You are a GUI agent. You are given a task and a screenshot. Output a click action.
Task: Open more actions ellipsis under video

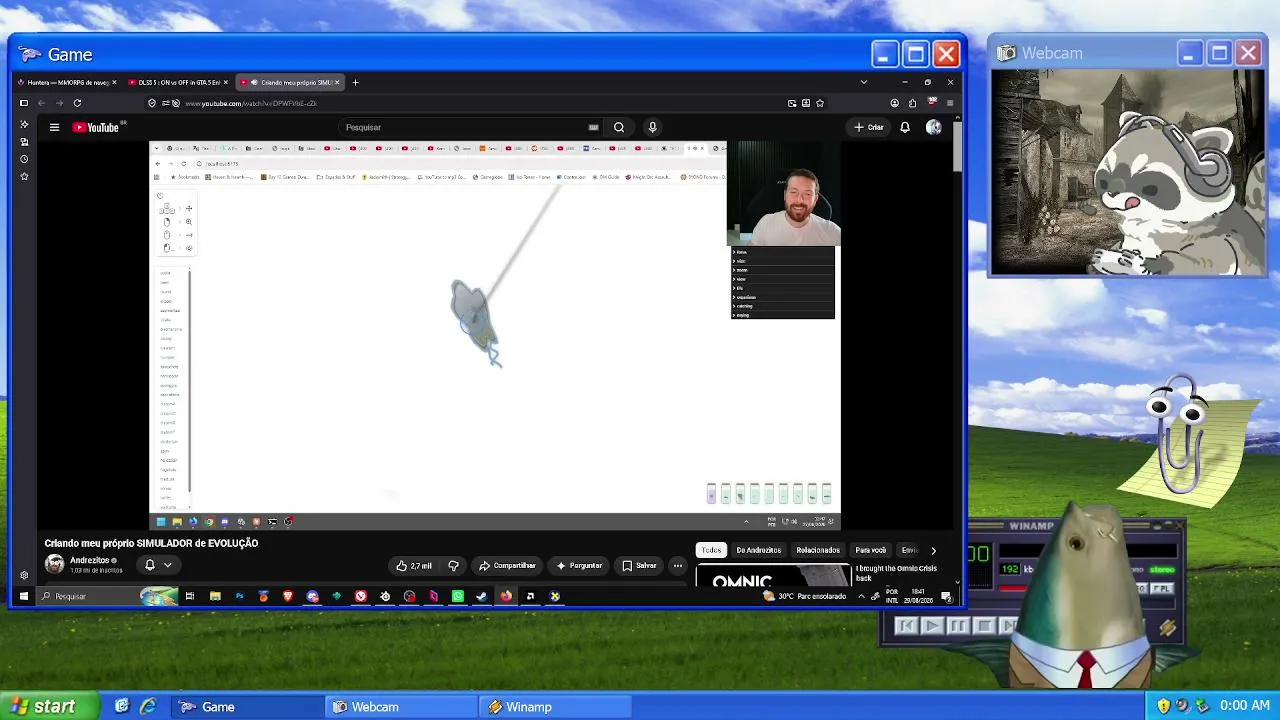tap(677, 566)
